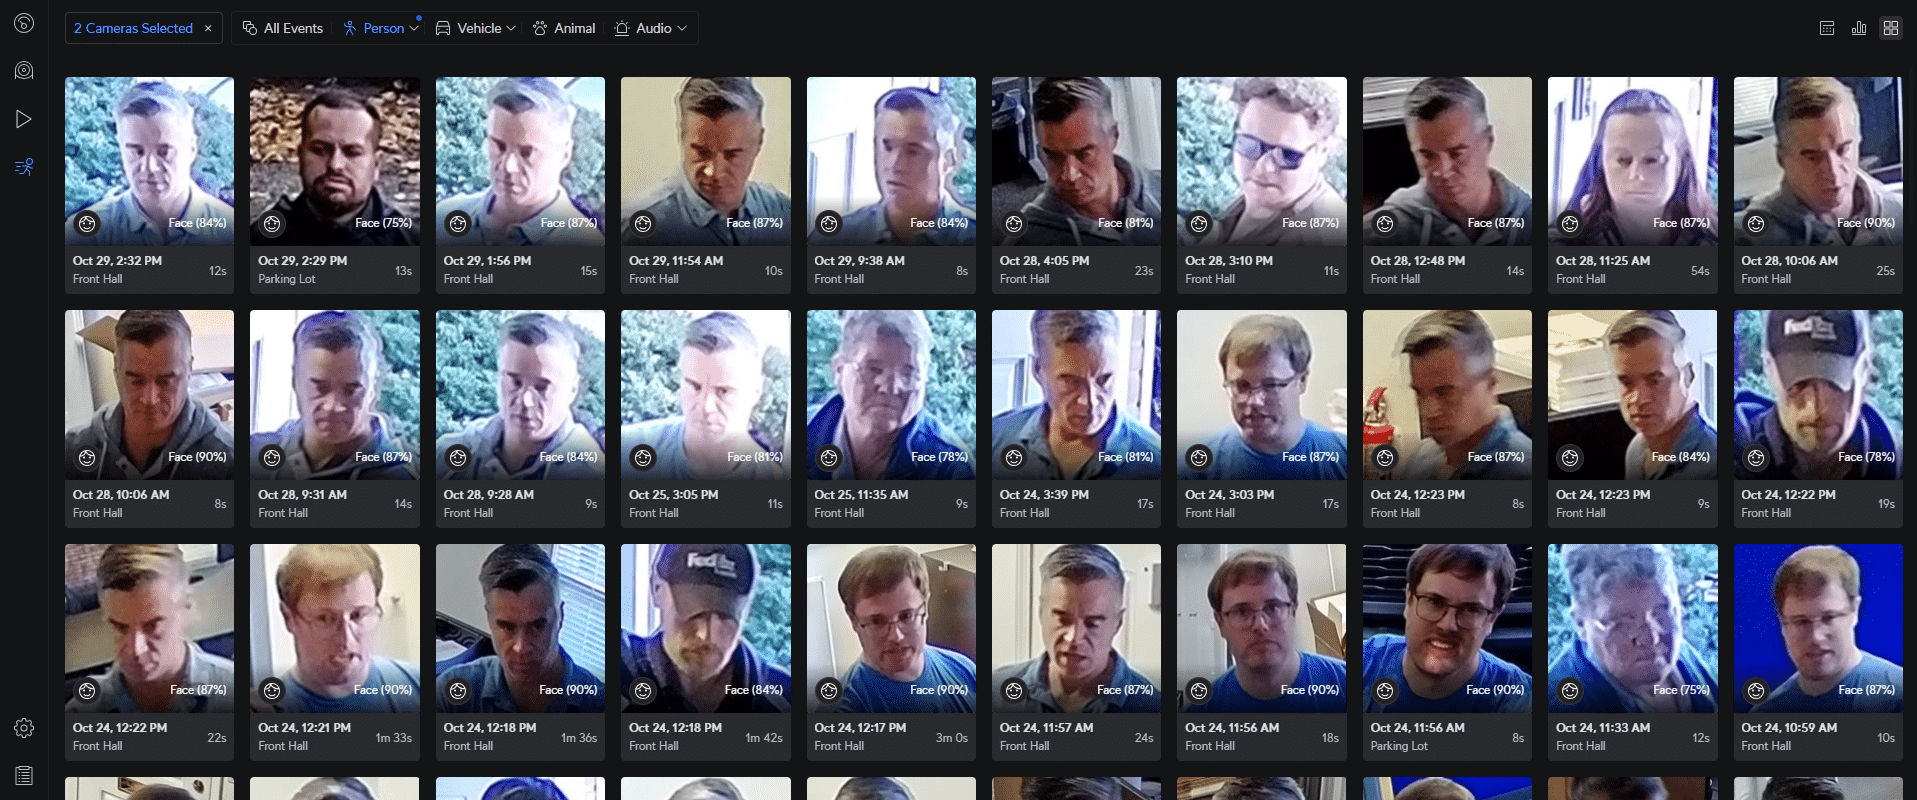Click the Oct 29, 11:54 AM timestamp text

[676, 261]
